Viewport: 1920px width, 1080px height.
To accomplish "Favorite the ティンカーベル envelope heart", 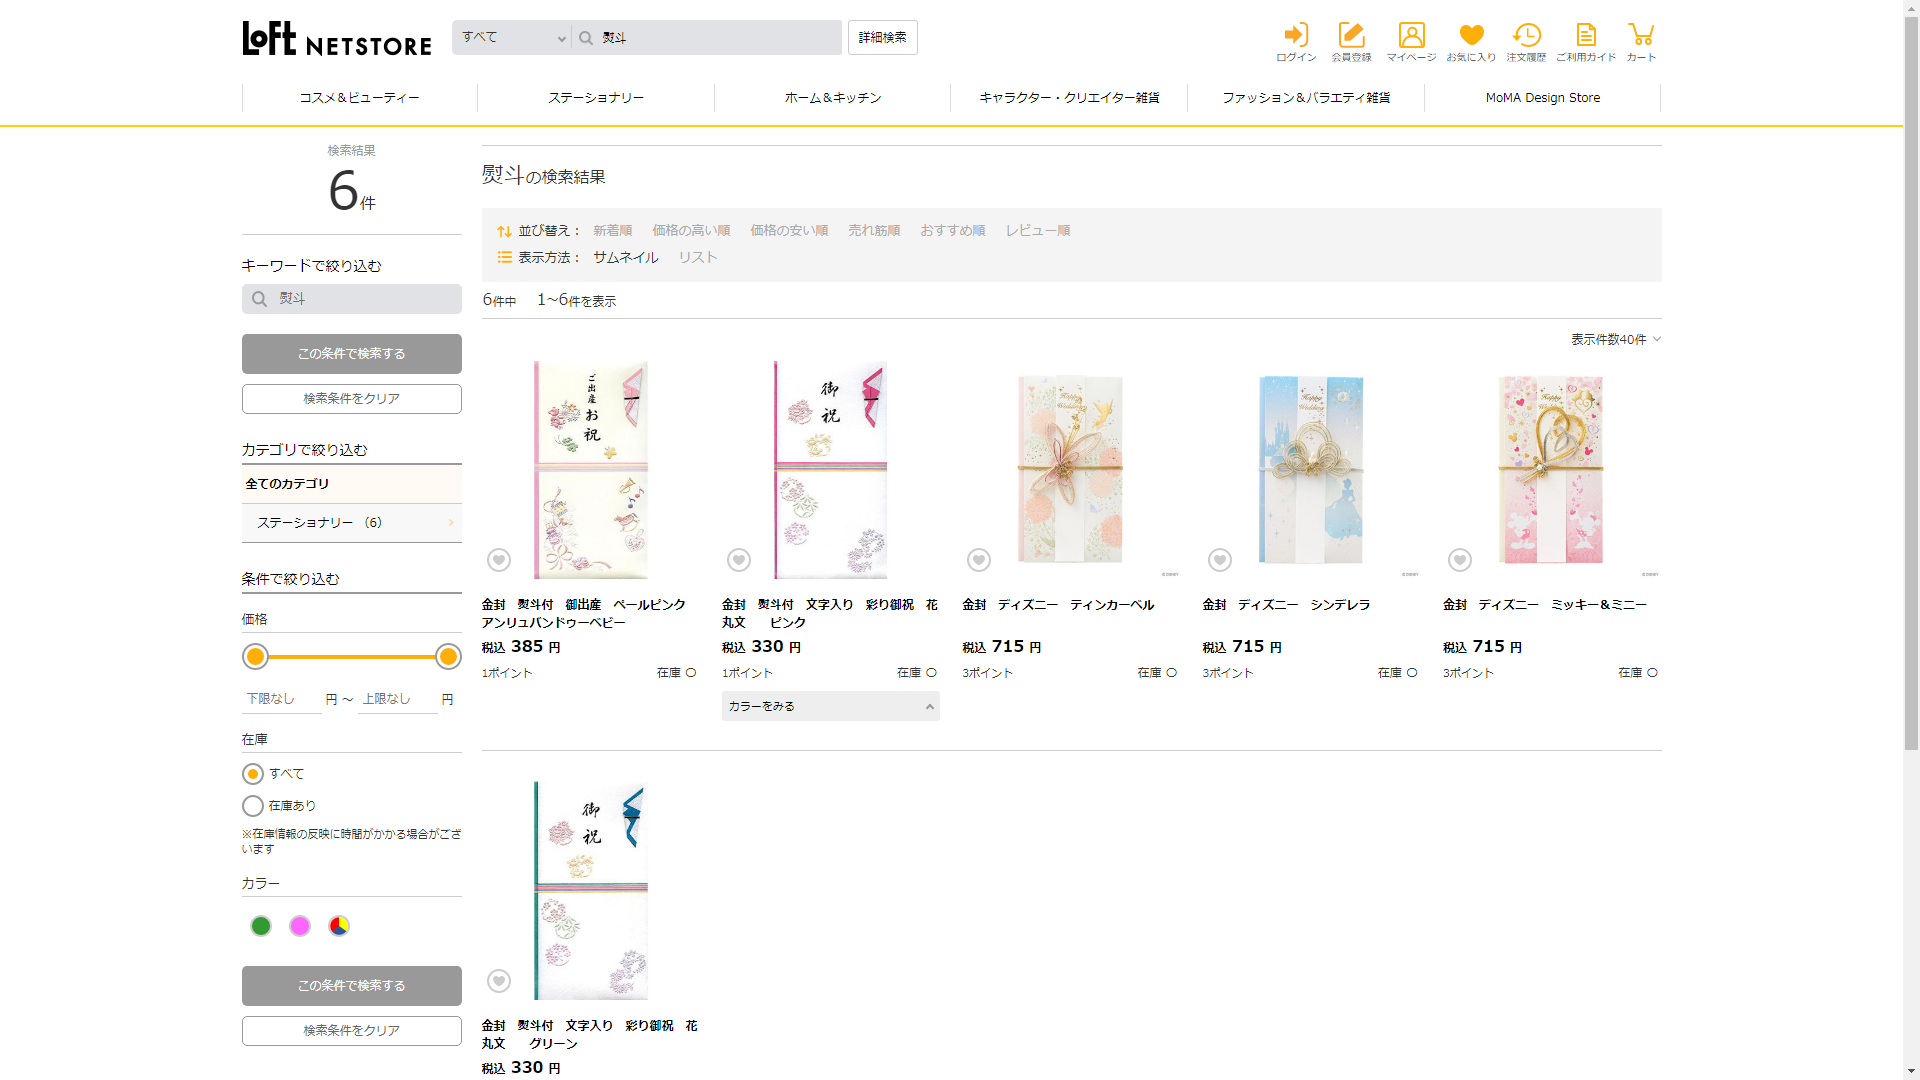I will (979, 560).
